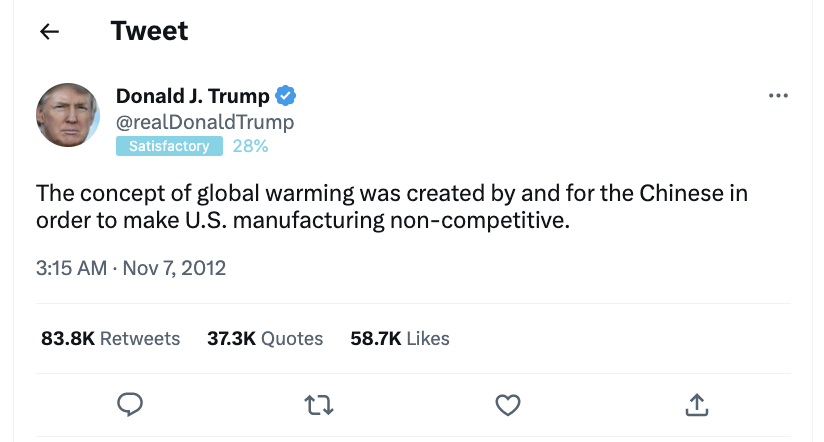
Task: Click the blue verified checkmark badge
Action: pos(286,96)
